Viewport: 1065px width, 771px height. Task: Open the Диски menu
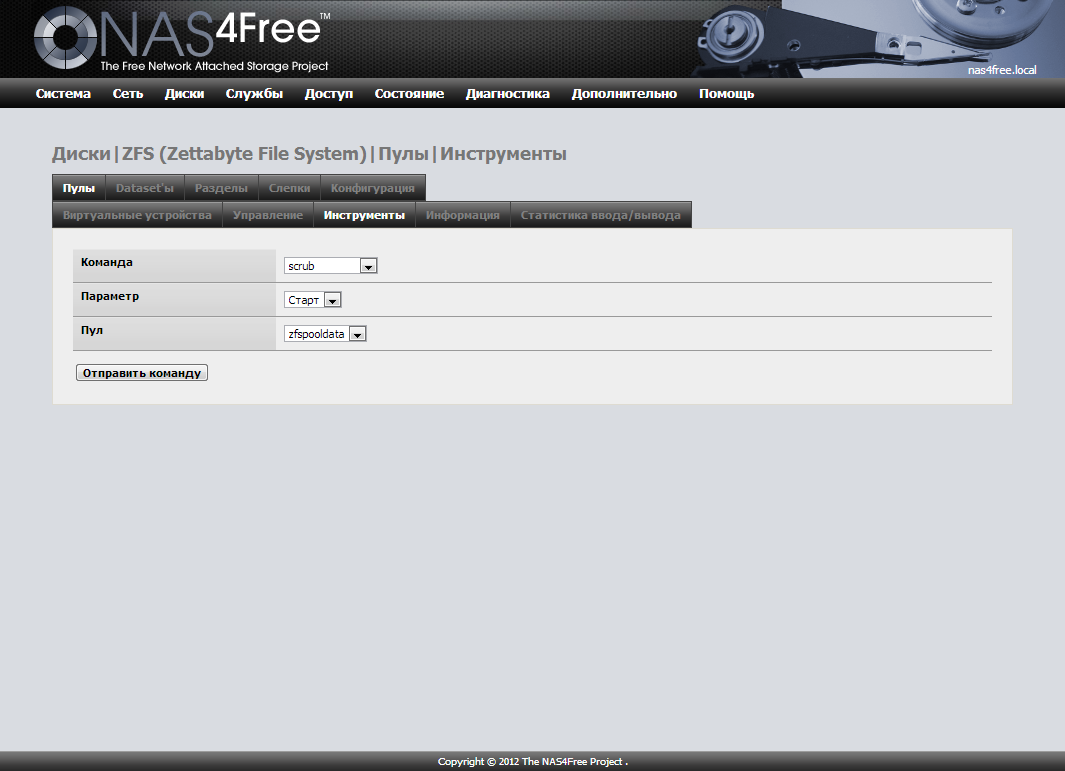[x=184, y=94]
